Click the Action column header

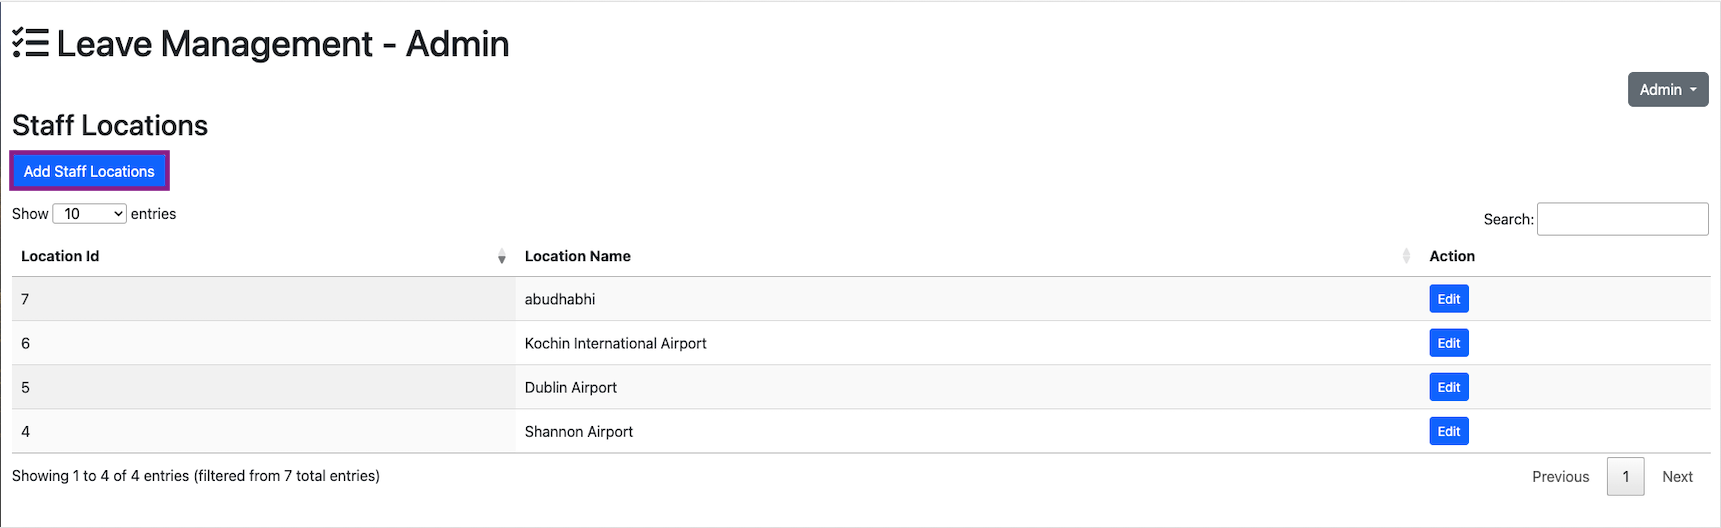tap(1452, 257)
